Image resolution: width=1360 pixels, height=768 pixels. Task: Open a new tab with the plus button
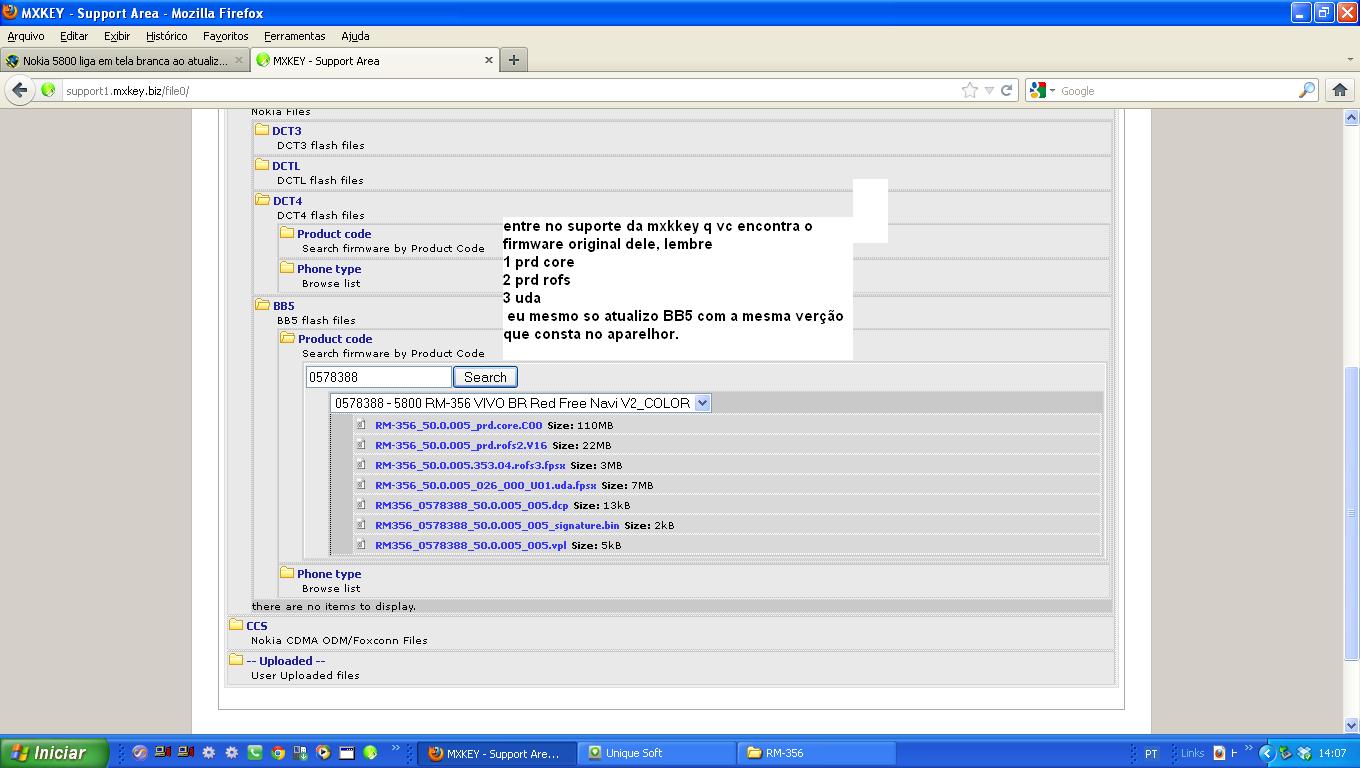point(513,60)
